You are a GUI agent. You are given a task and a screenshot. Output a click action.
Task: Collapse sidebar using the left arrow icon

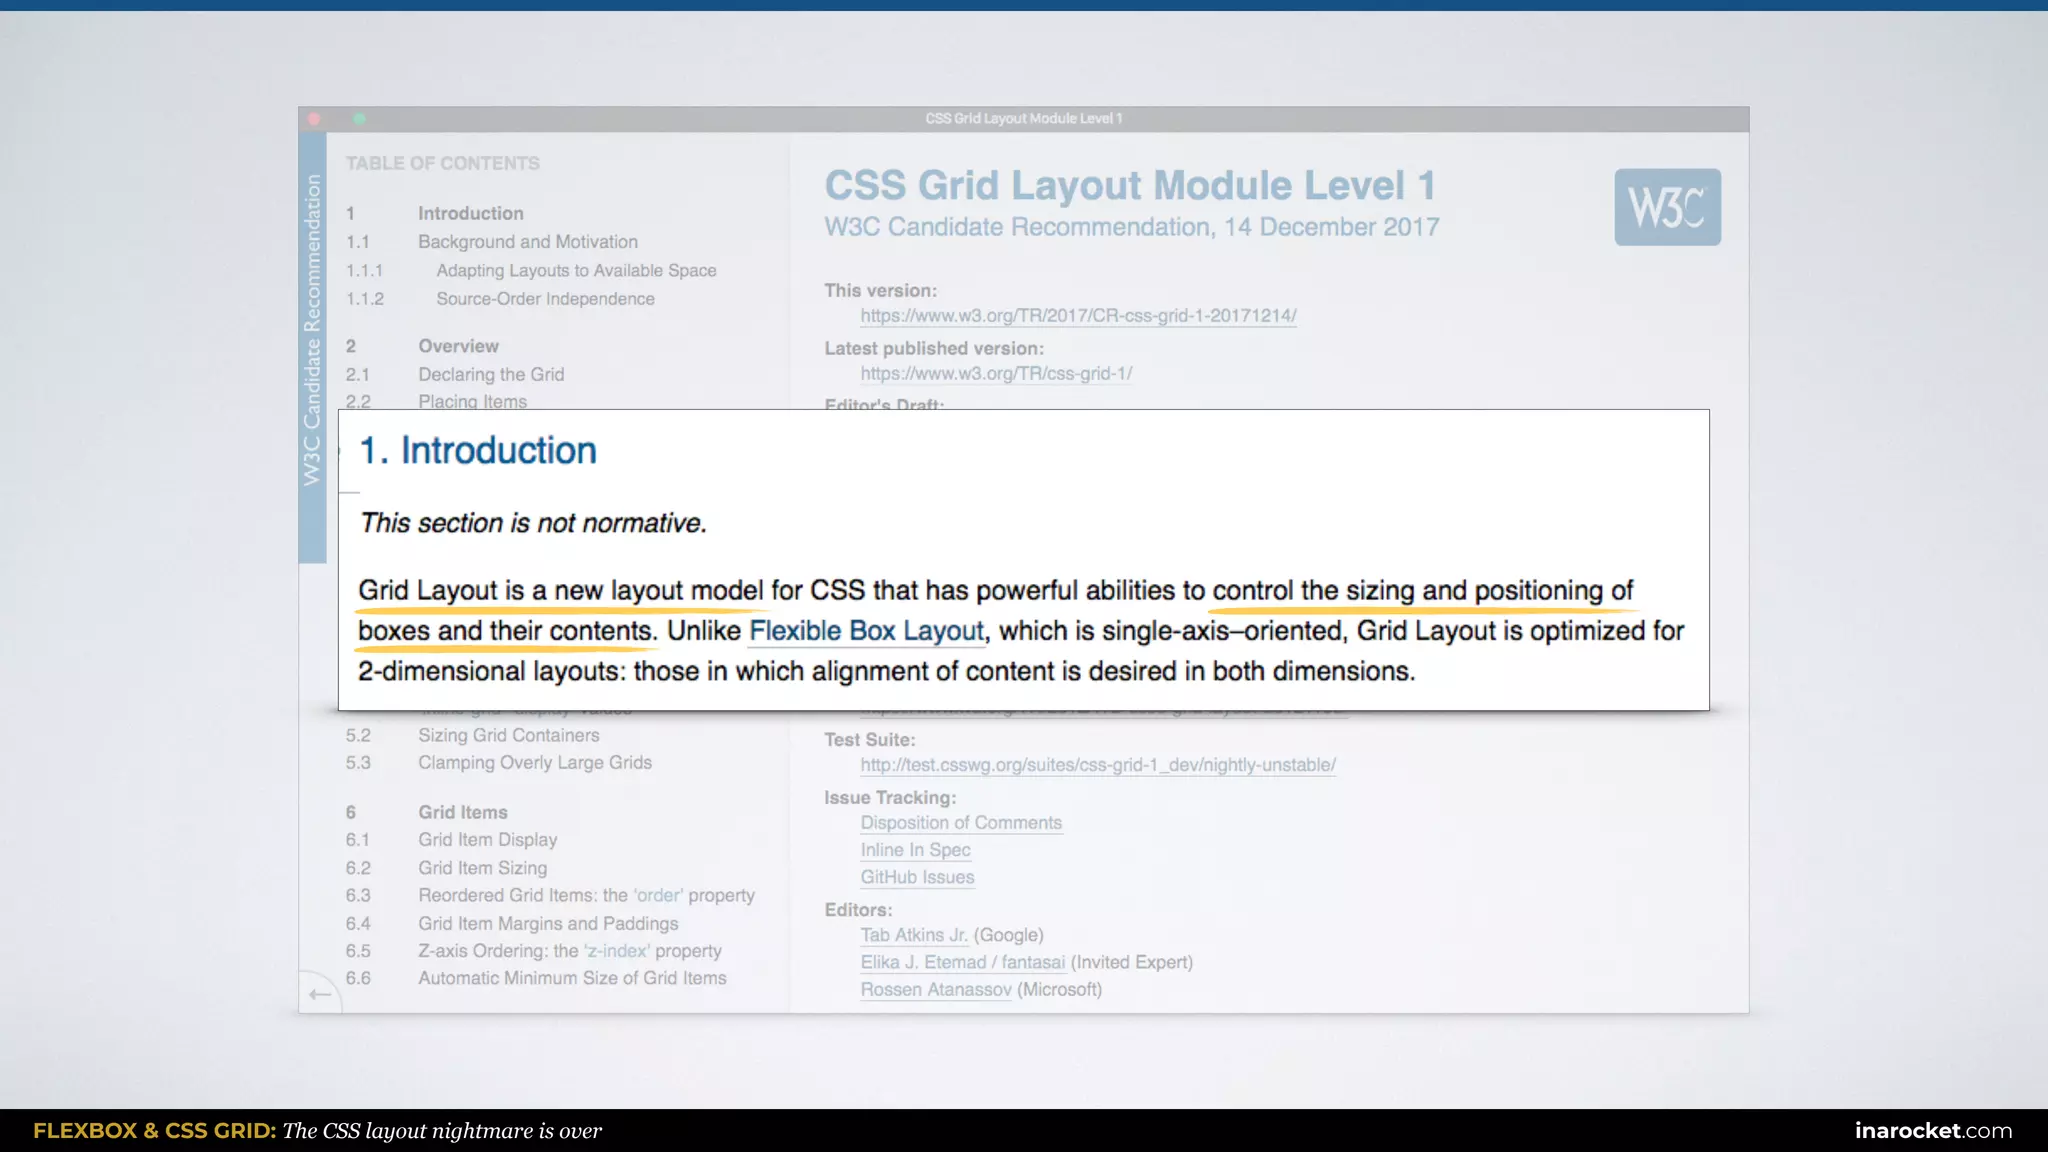click(x=320, y=994)
